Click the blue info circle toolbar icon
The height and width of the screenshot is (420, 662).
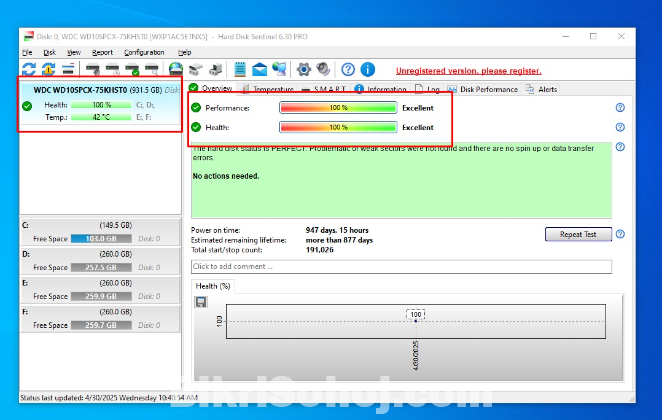click(368, 69)
